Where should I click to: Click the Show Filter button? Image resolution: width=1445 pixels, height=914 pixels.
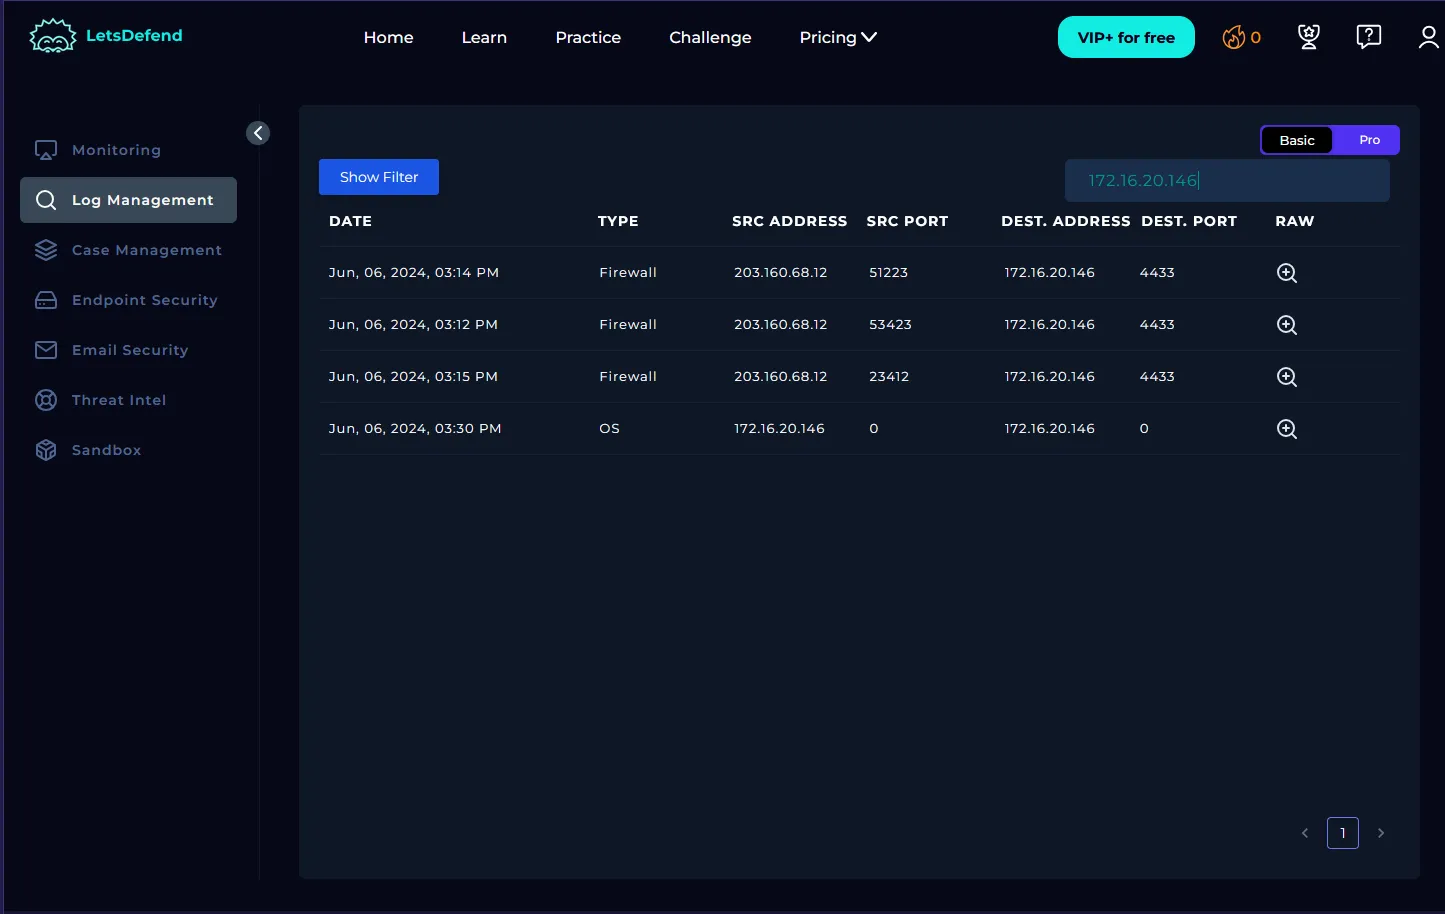point(379,177)
